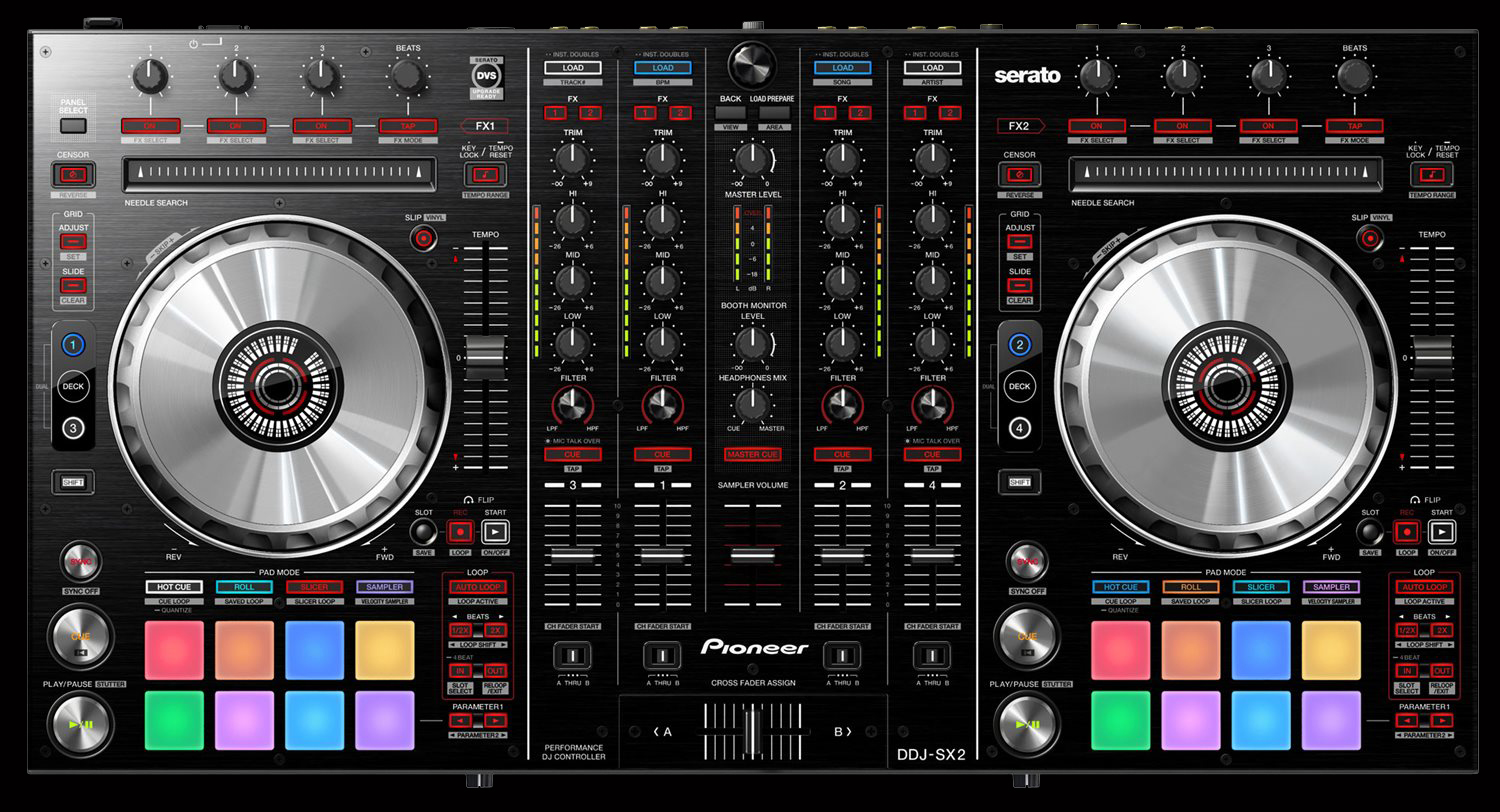Switch left deck pads to SAMPLER mode
This screenshot has height=812, width=1500.
pyautogui.click(x=384, y=587)
